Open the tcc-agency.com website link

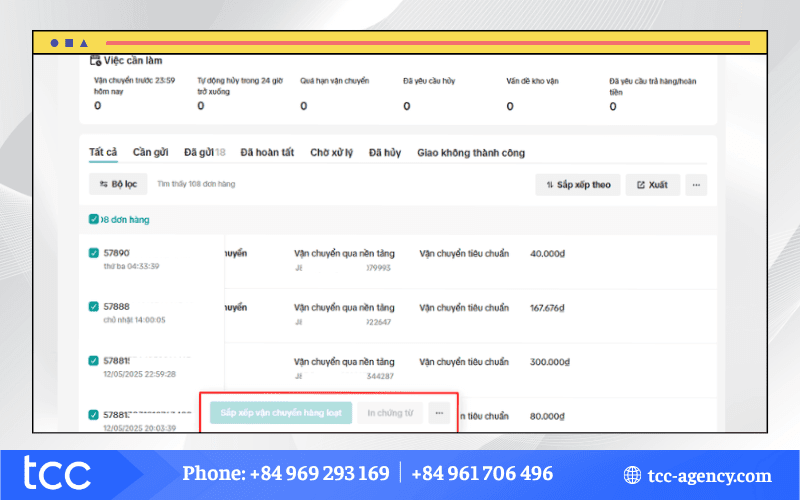710,476
